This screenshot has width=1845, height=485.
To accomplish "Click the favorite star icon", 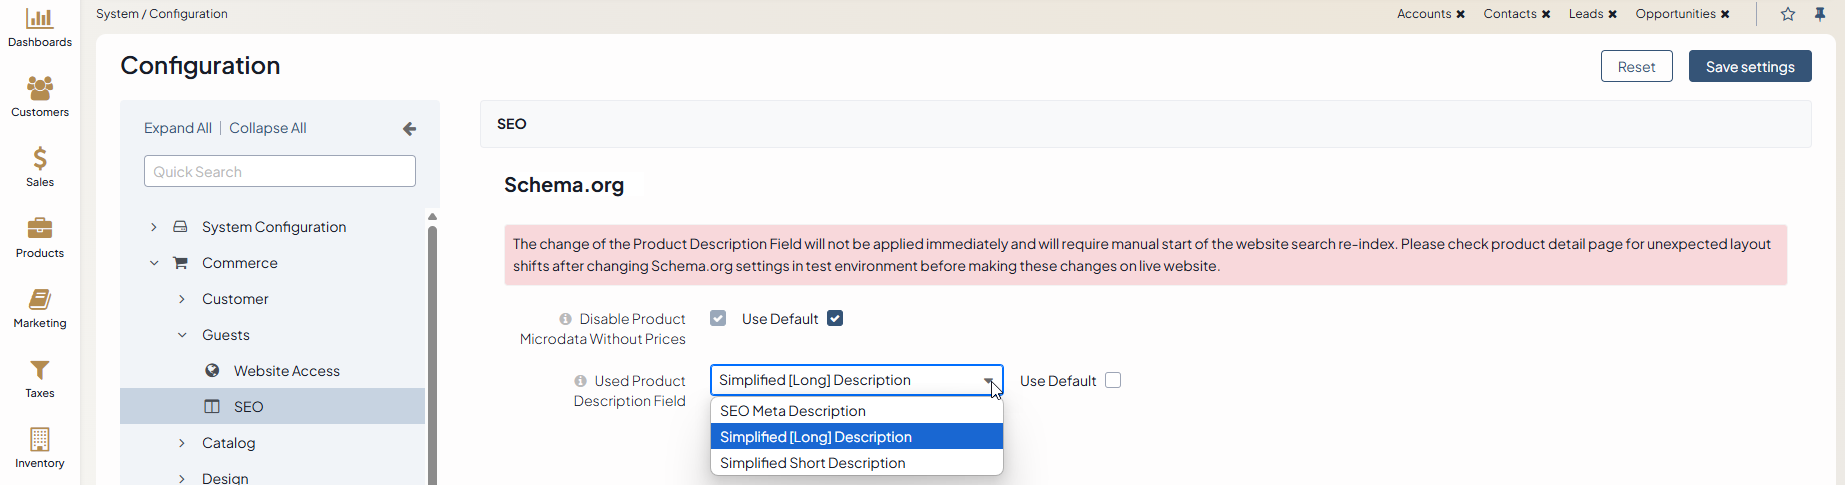I will coord(1788,14).
